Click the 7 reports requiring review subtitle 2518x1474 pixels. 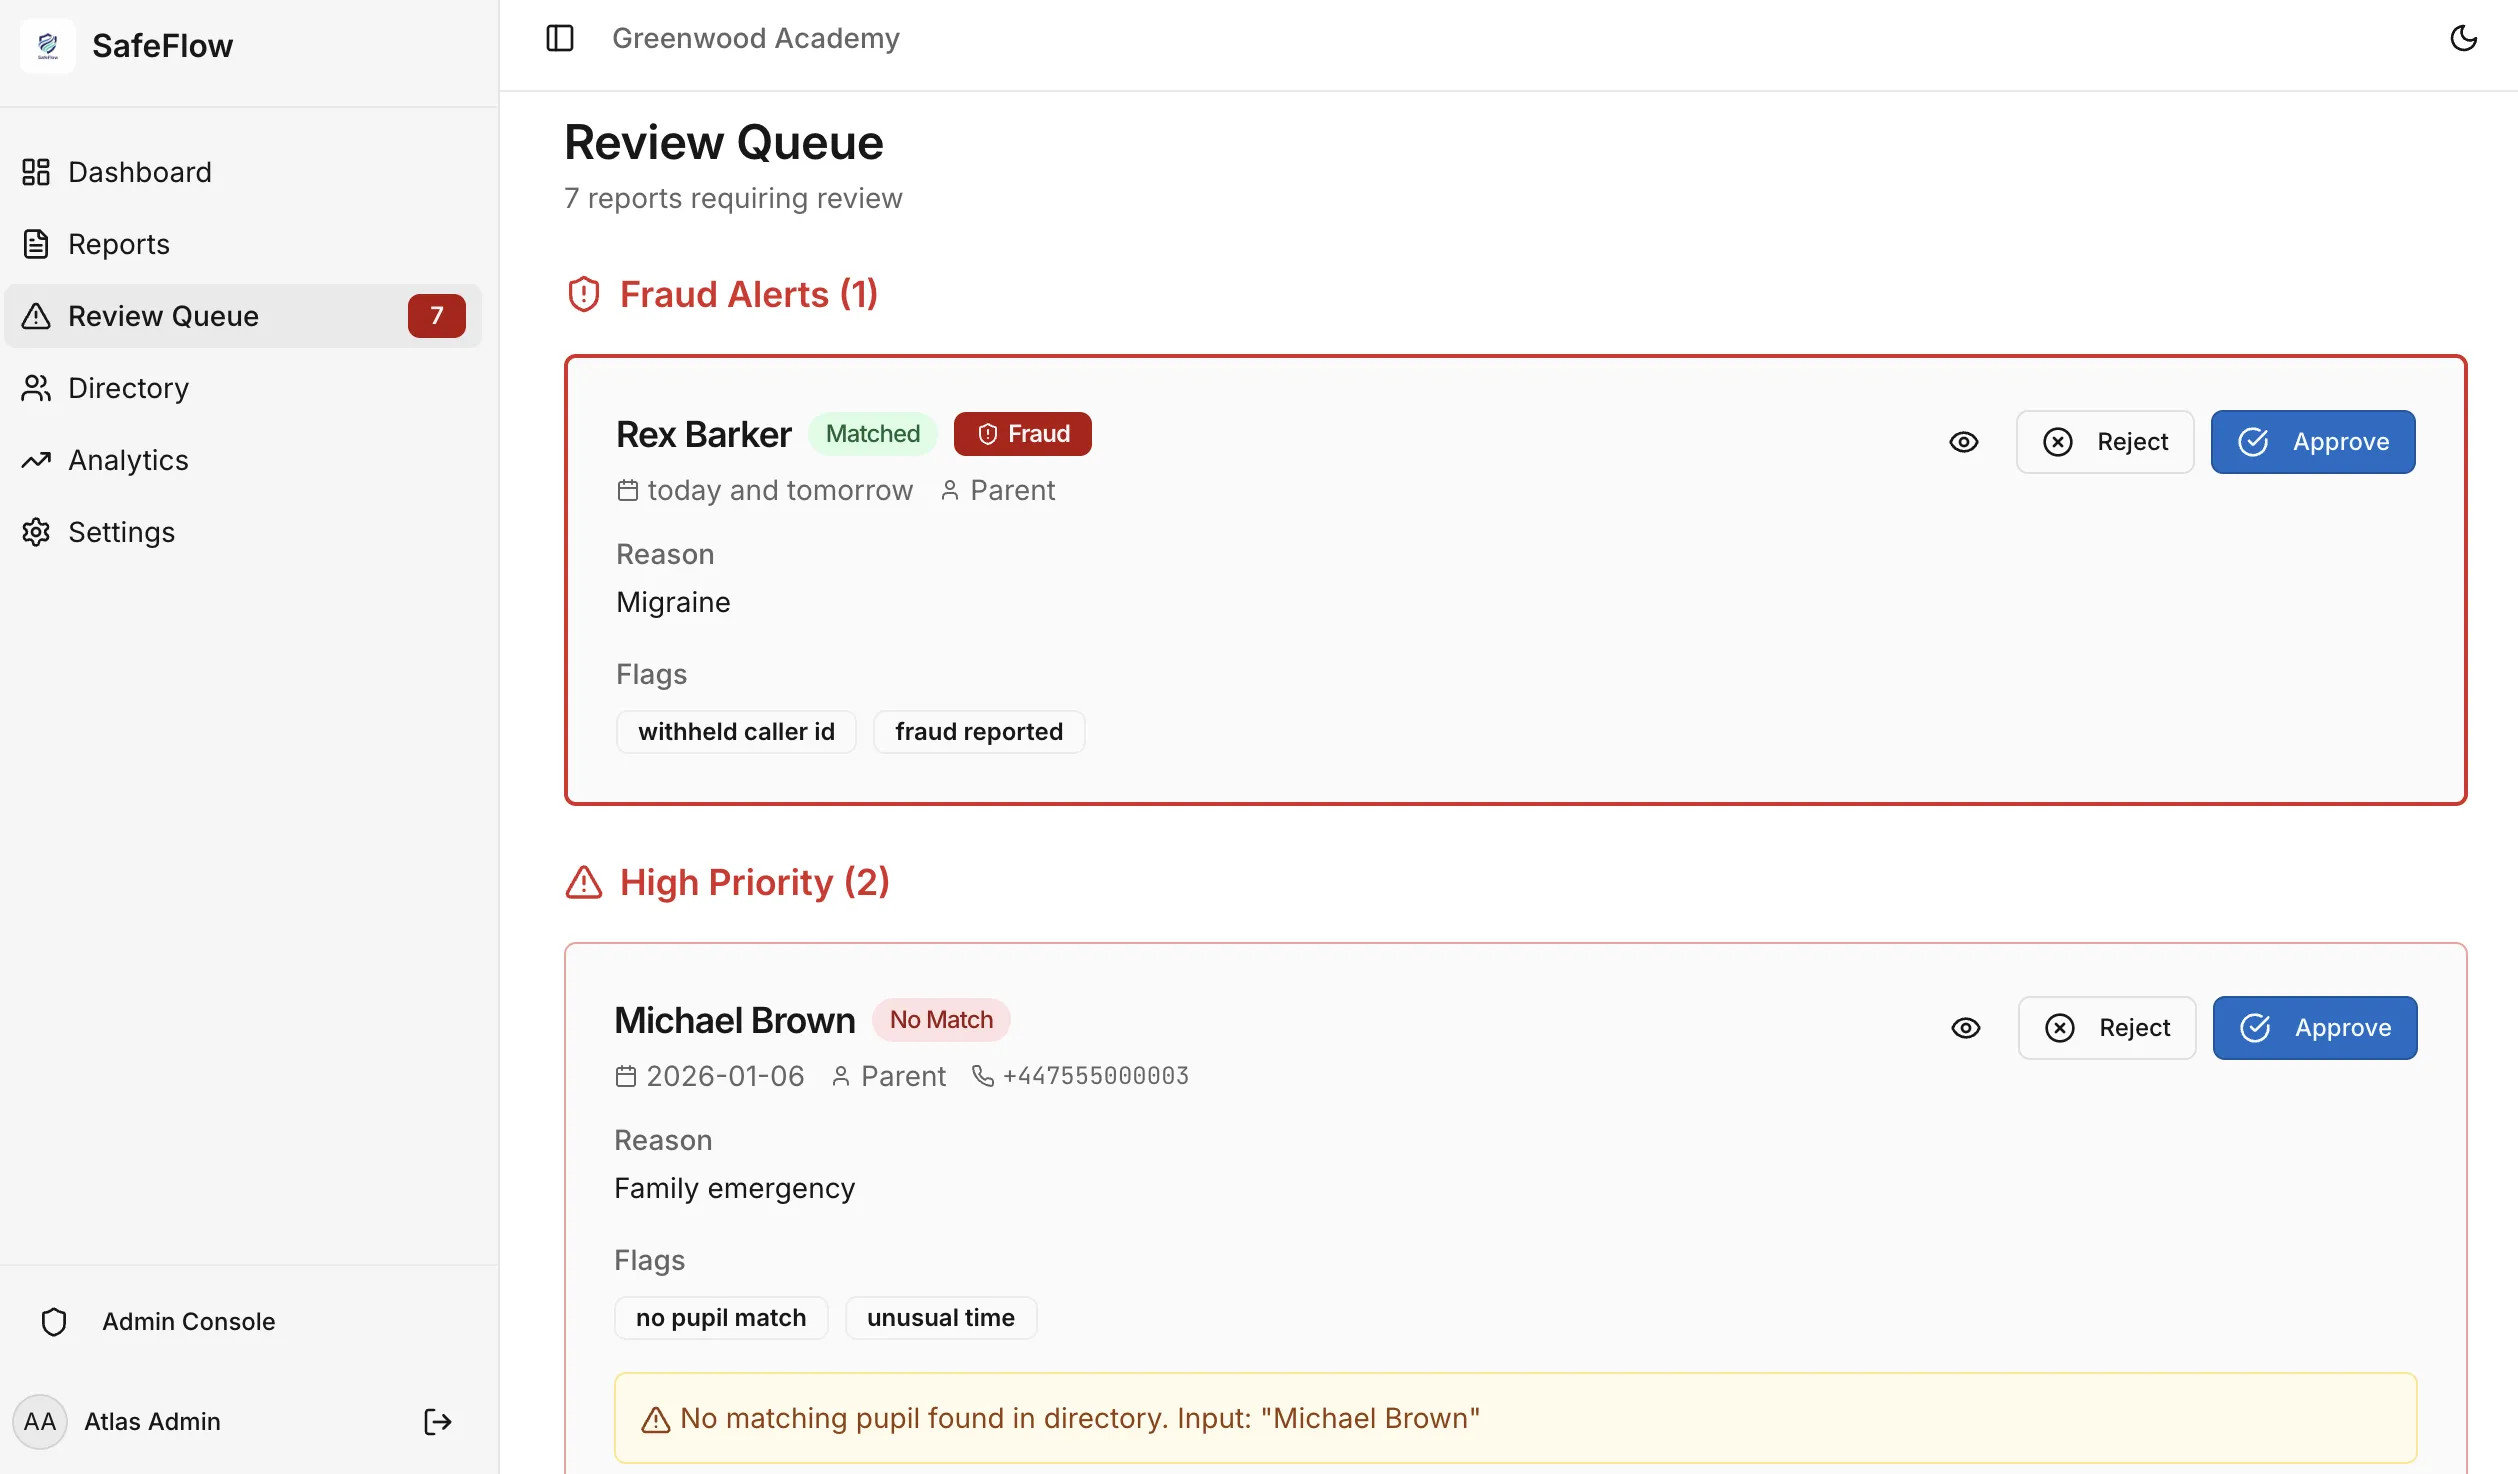click(x=733, y=198)
